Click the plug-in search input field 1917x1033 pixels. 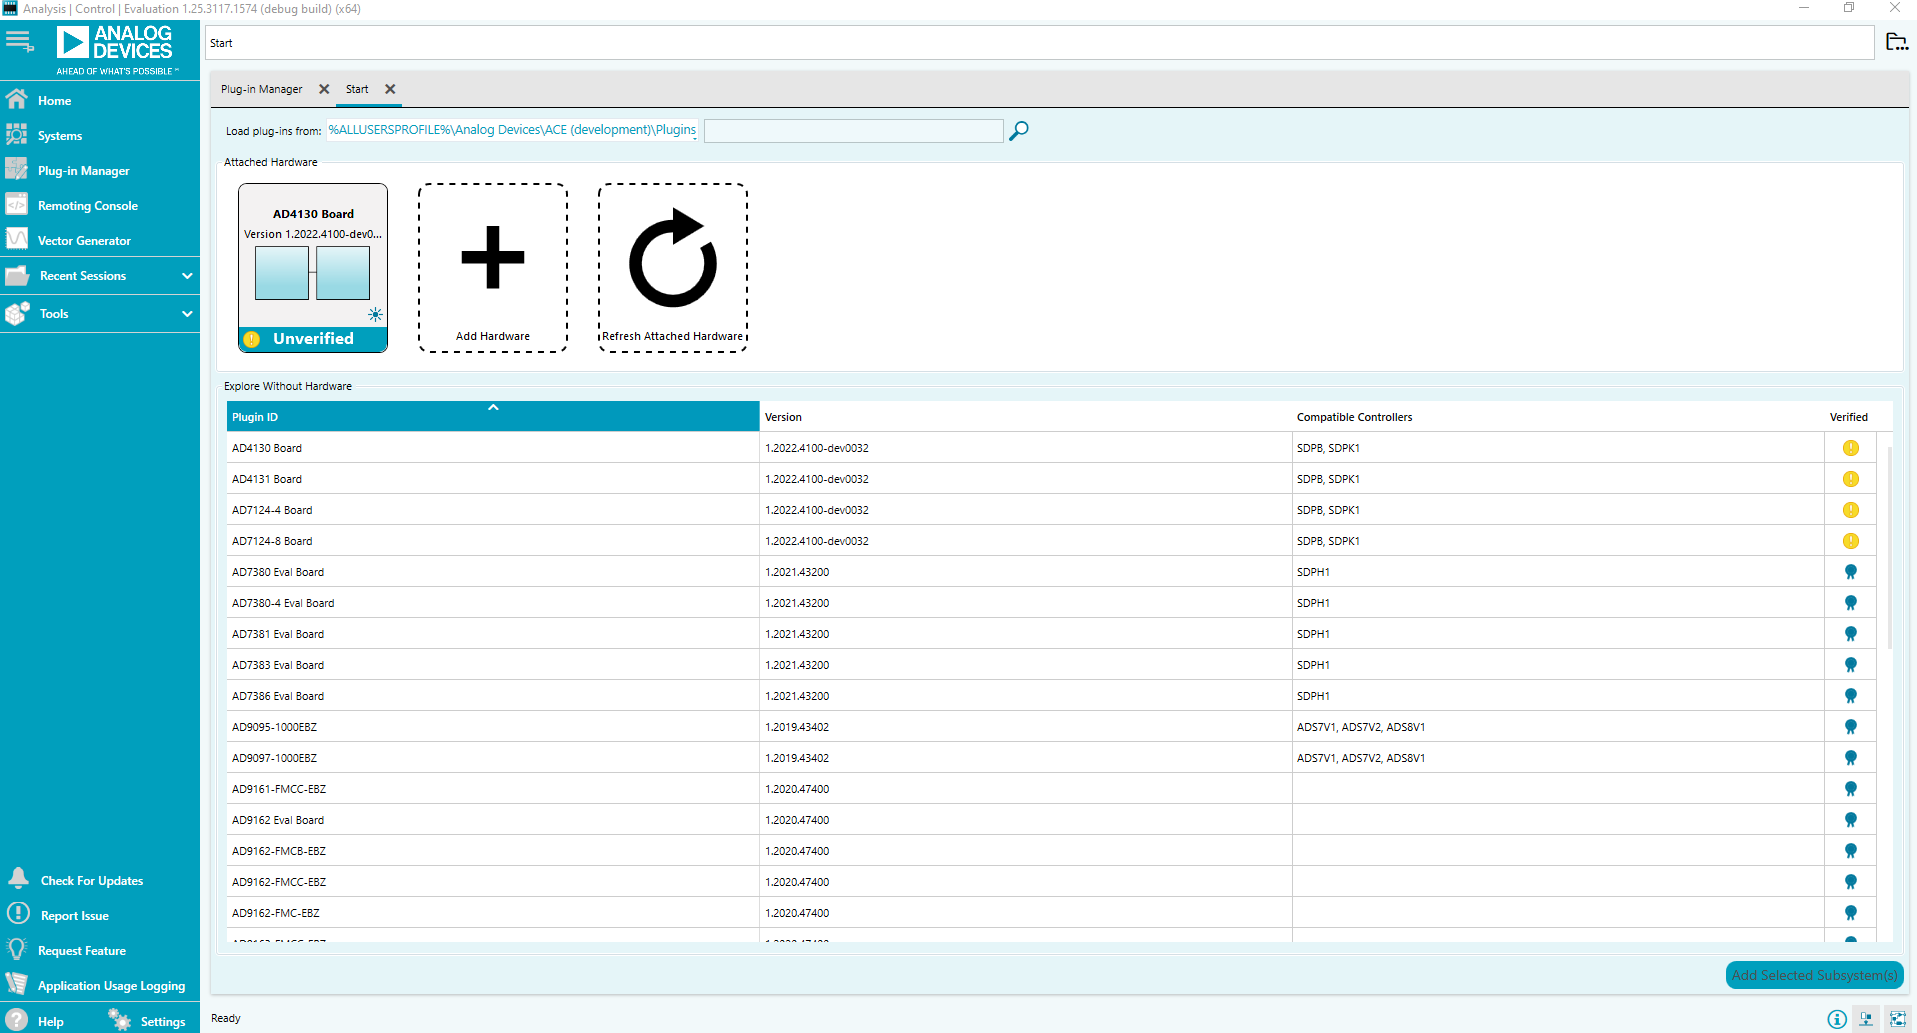pyautogui.click(x=853, y=131)
